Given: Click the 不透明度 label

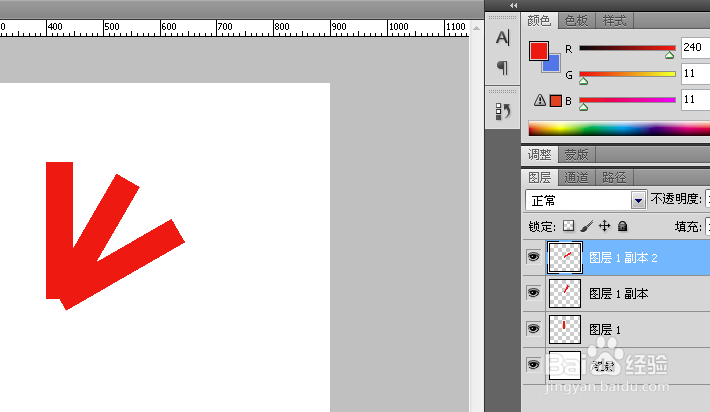Looking at the screenshot, I should tap(676, 199).
